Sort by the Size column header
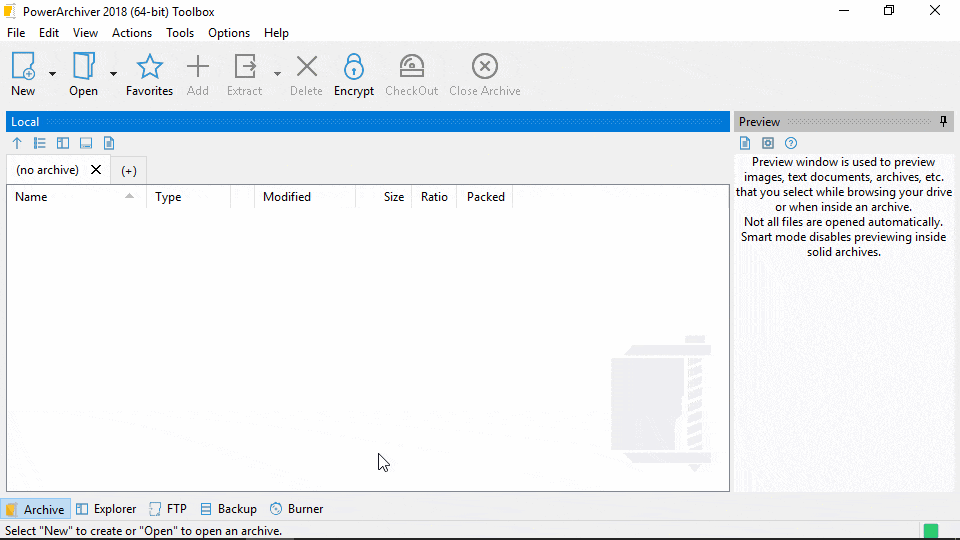The height and width of the screenshot is (540, 960). pos(384,197)
